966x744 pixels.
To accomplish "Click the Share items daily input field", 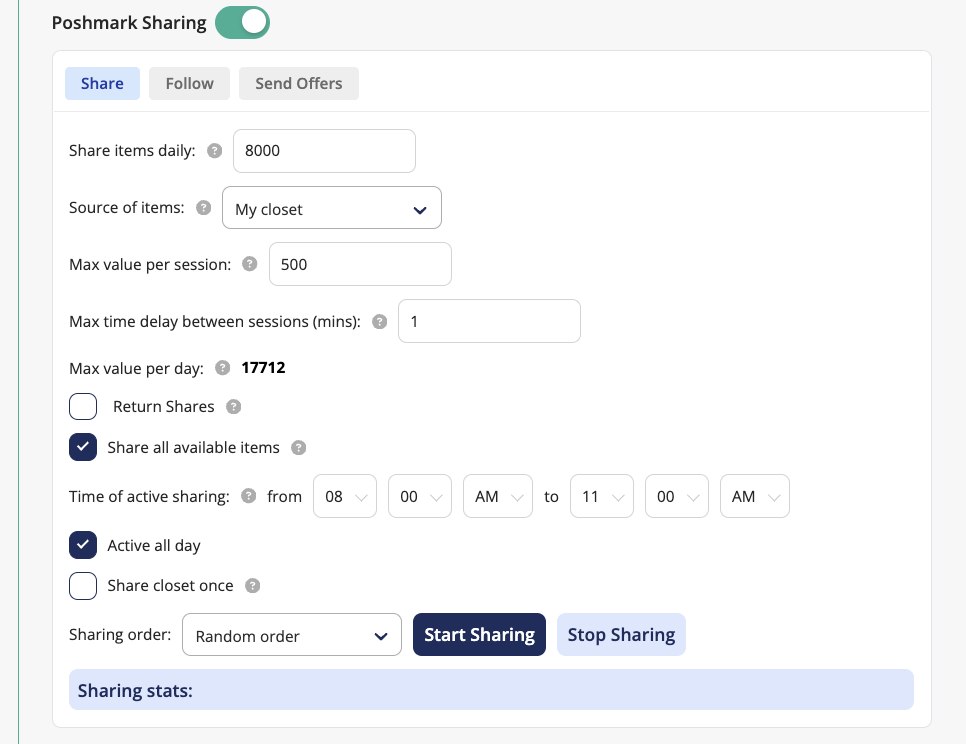I will [323, 151].
